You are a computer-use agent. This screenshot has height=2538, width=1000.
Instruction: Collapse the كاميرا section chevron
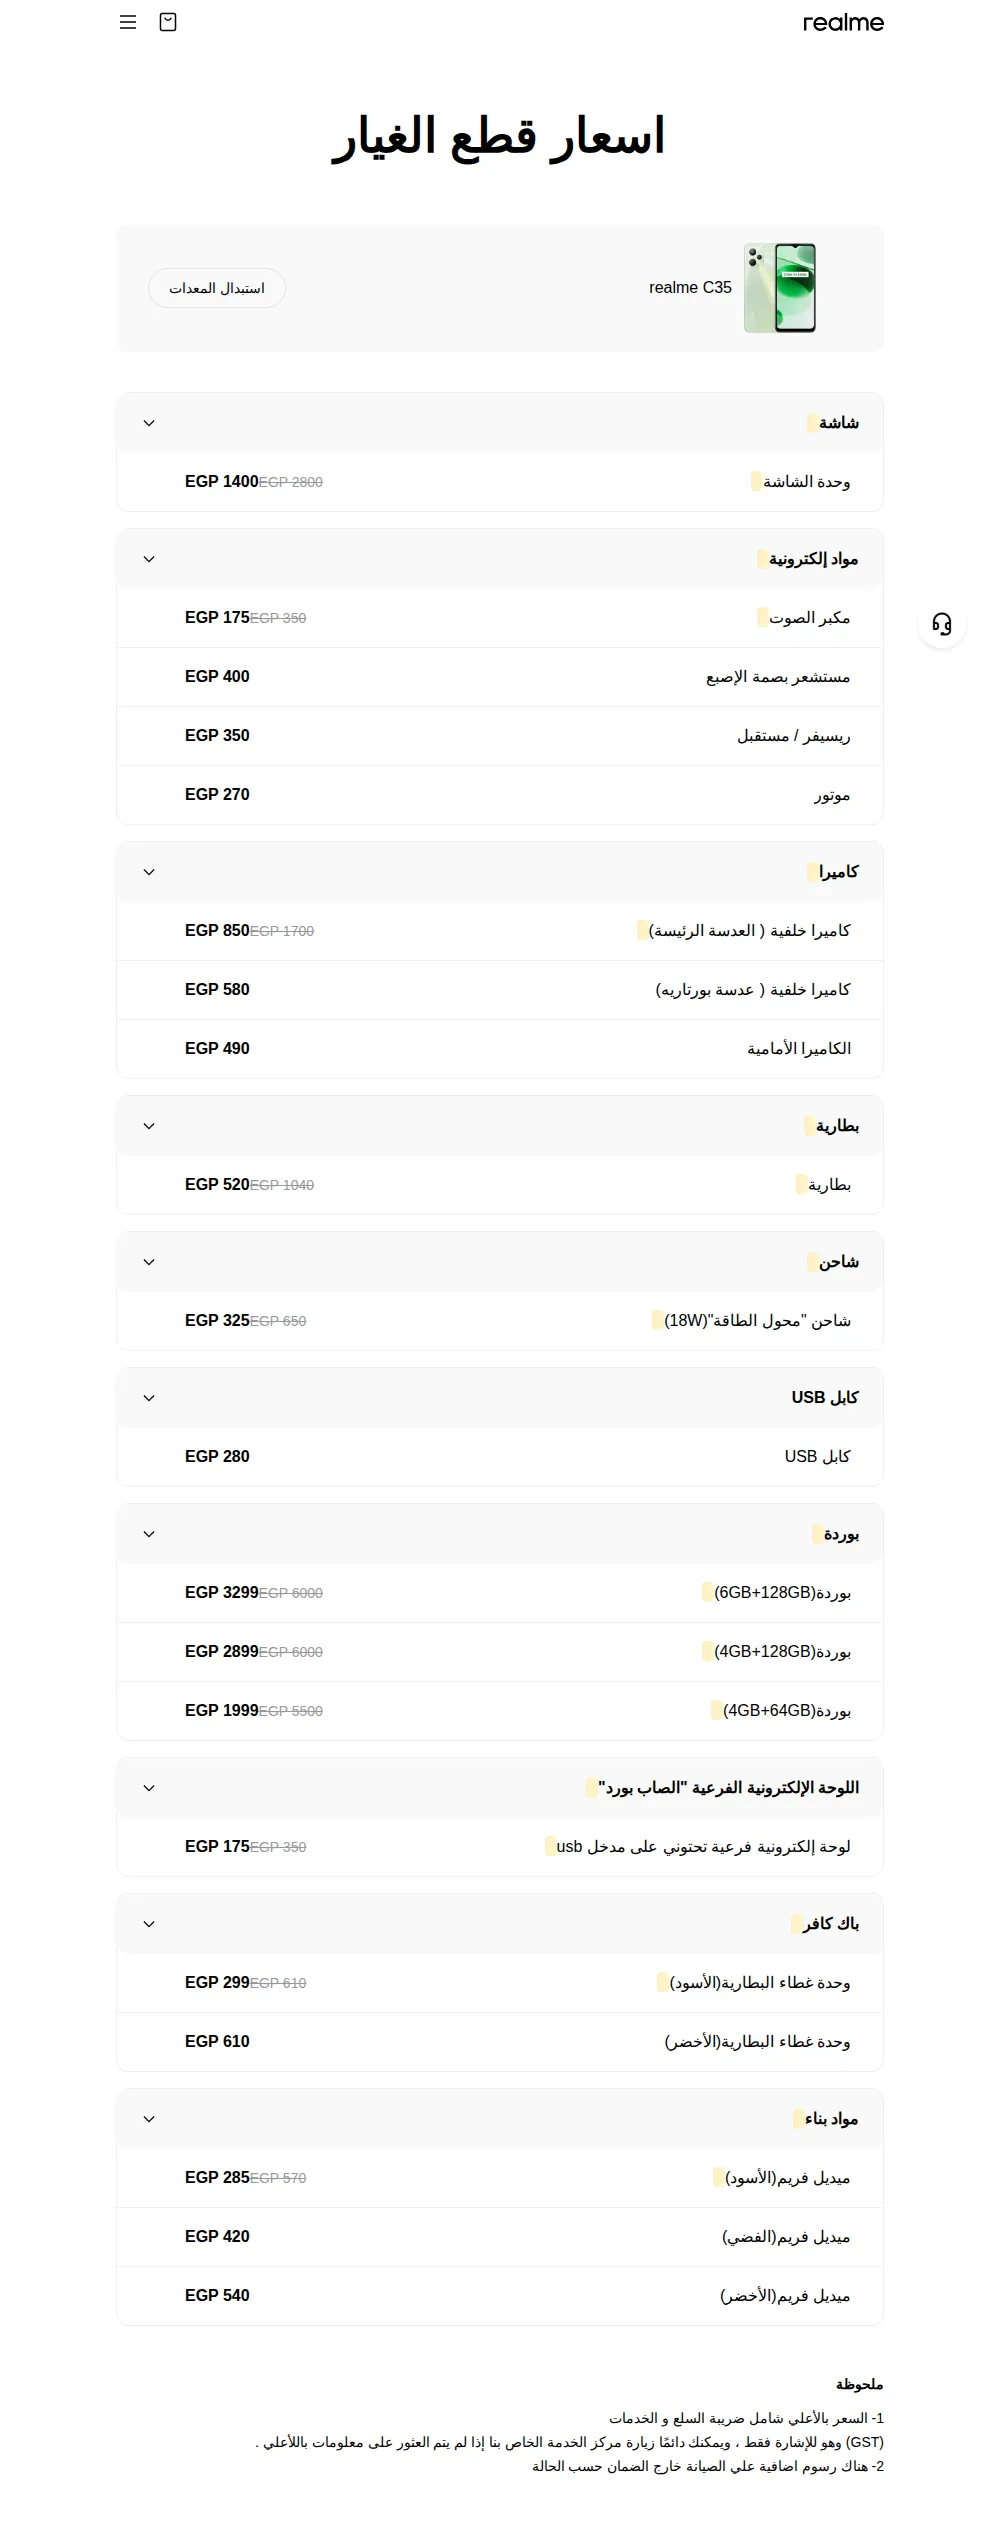coord(149,872)
